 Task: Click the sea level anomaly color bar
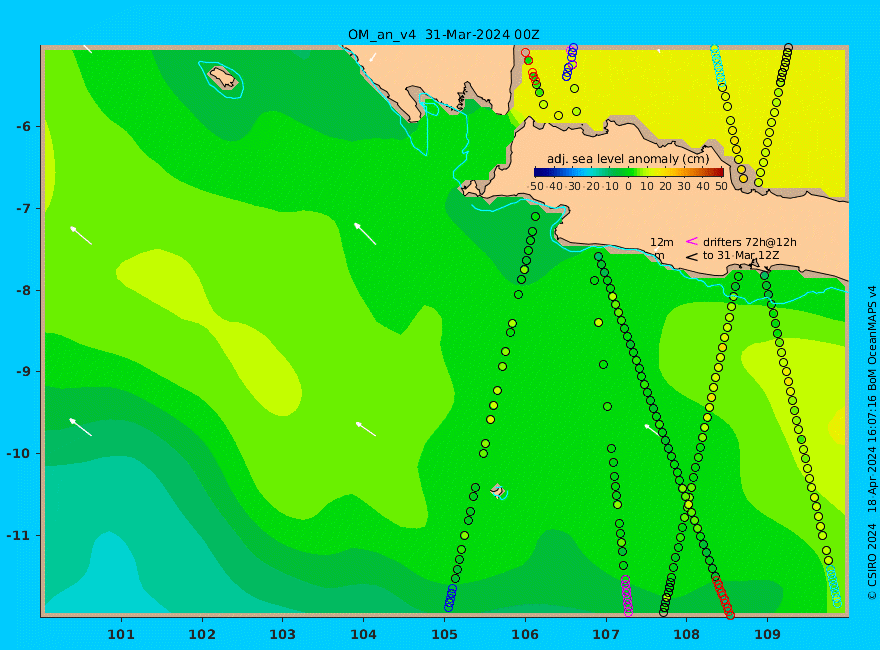pos(629,172)
